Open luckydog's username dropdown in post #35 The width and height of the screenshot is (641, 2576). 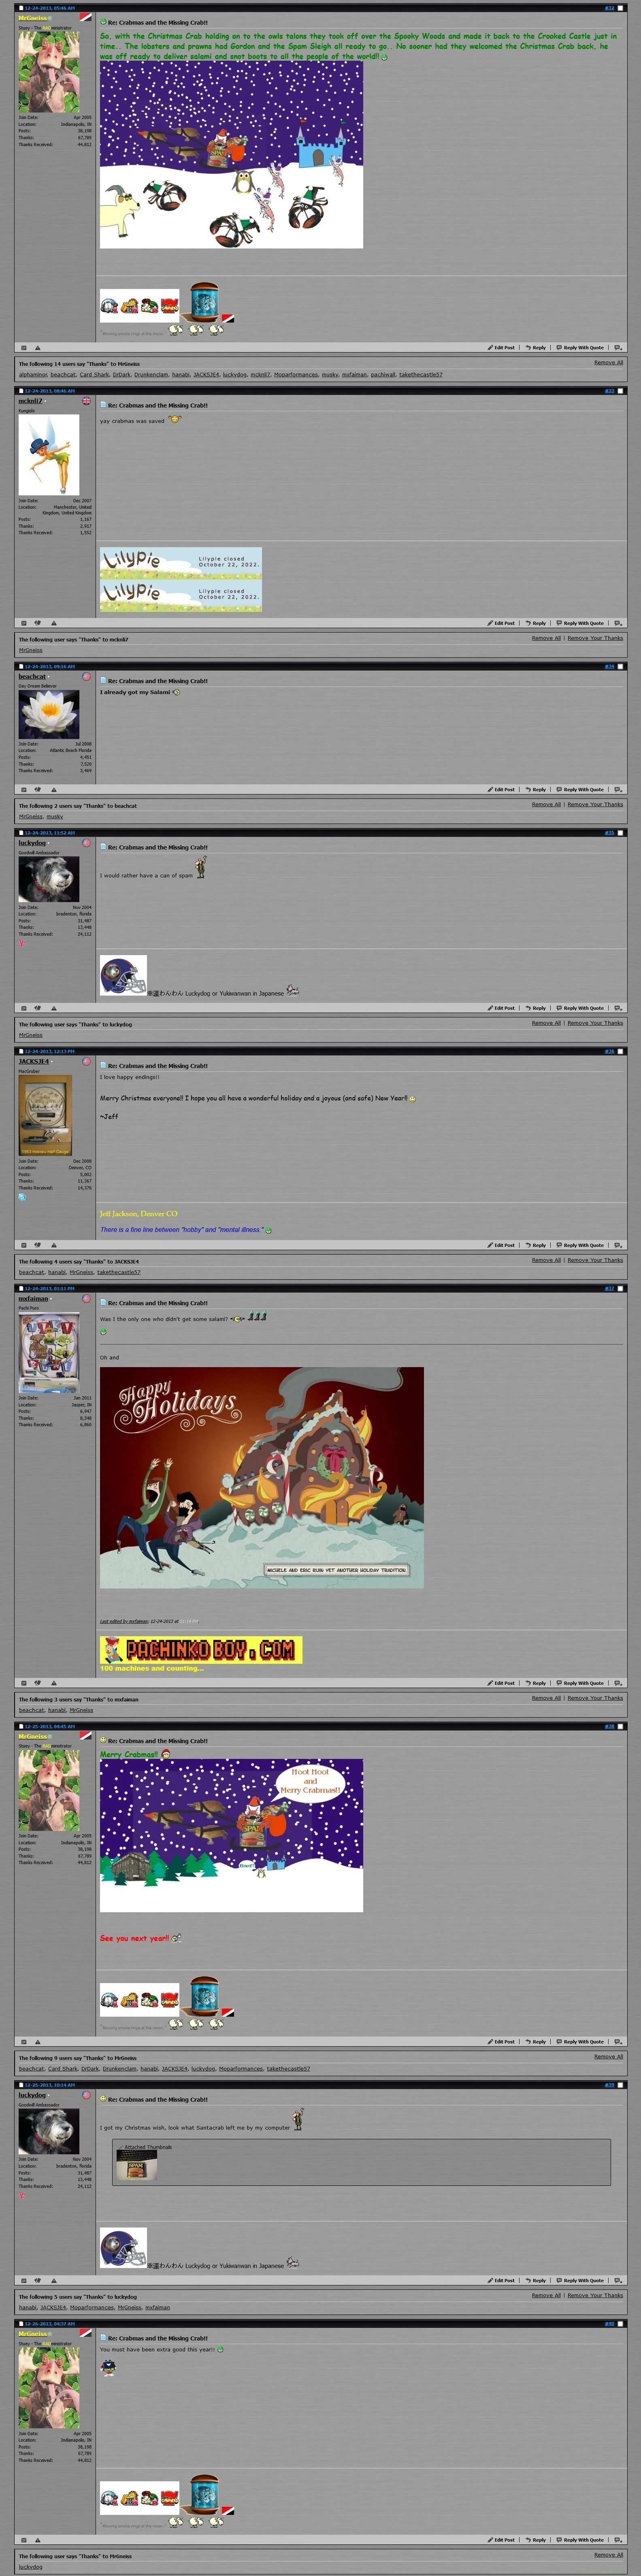tap(32, 843)
